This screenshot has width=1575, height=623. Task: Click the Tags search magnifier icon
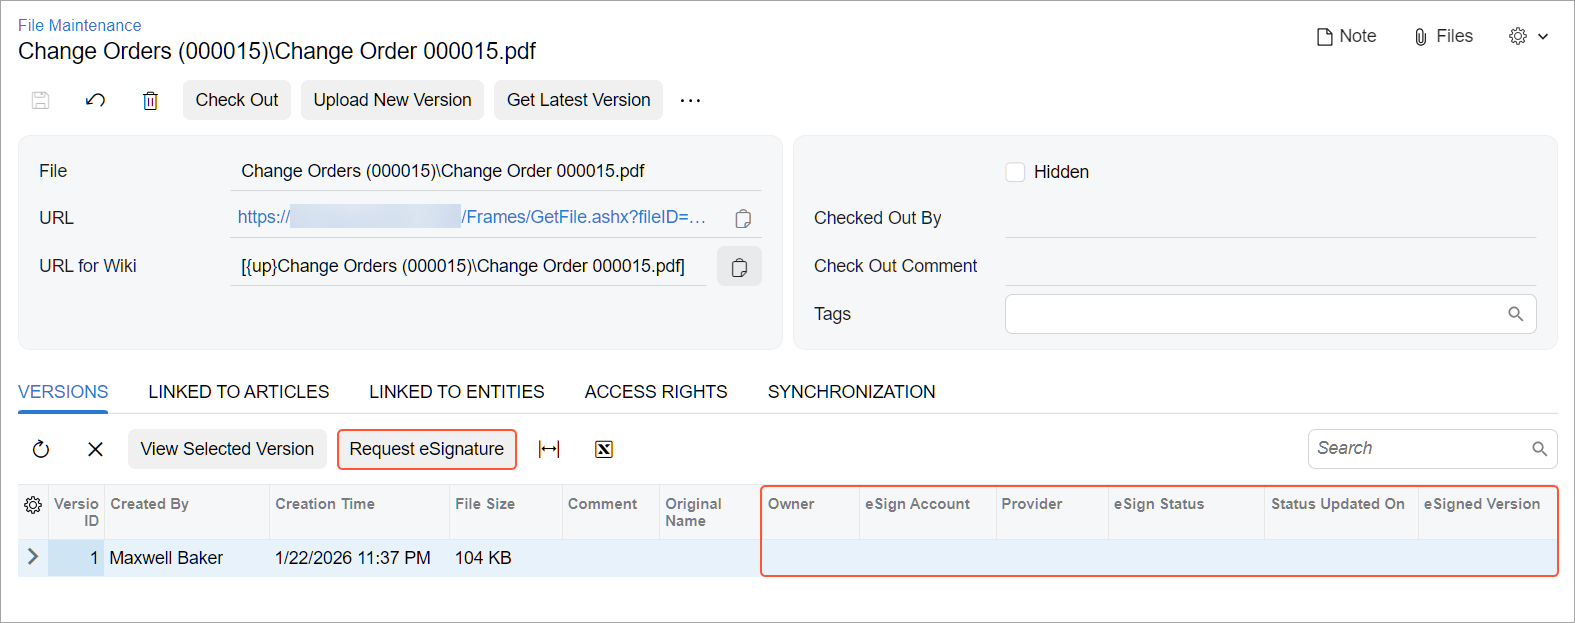[x=1516, y=314]
